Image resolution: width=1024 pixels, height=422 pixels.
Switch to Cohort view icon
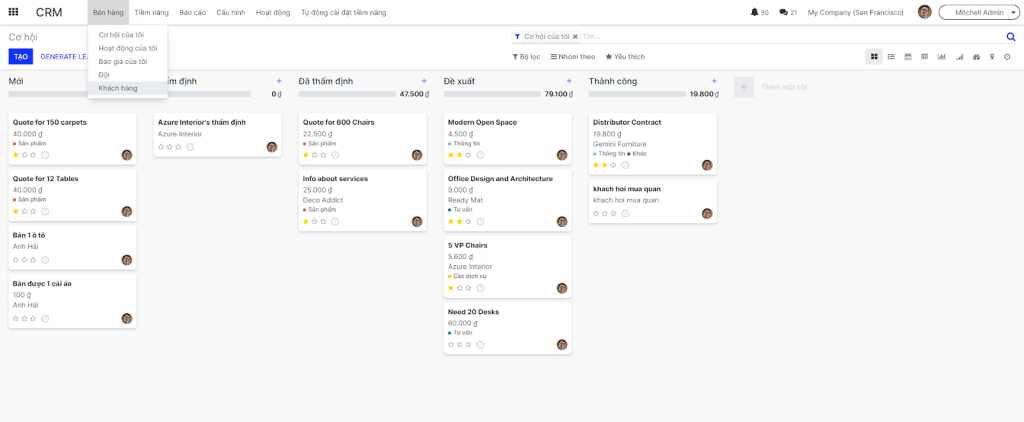(959, 57)
